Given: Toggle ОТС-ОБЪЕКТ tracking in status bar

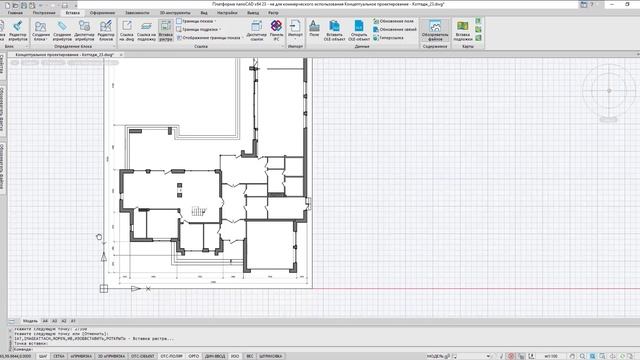Looking at the screenshot, I should tap(142, 356).
